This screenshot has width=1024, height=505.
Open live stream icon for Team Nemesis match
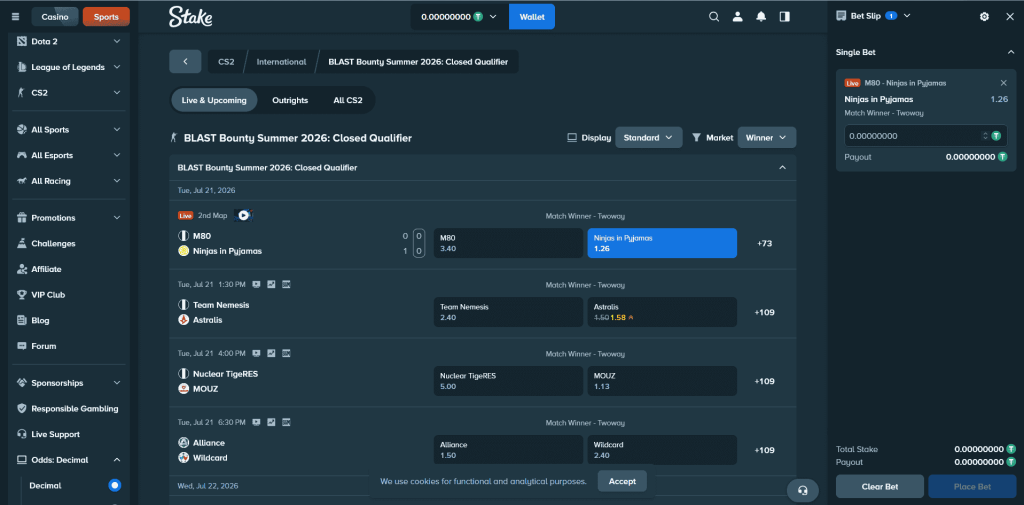coord(257,284)
